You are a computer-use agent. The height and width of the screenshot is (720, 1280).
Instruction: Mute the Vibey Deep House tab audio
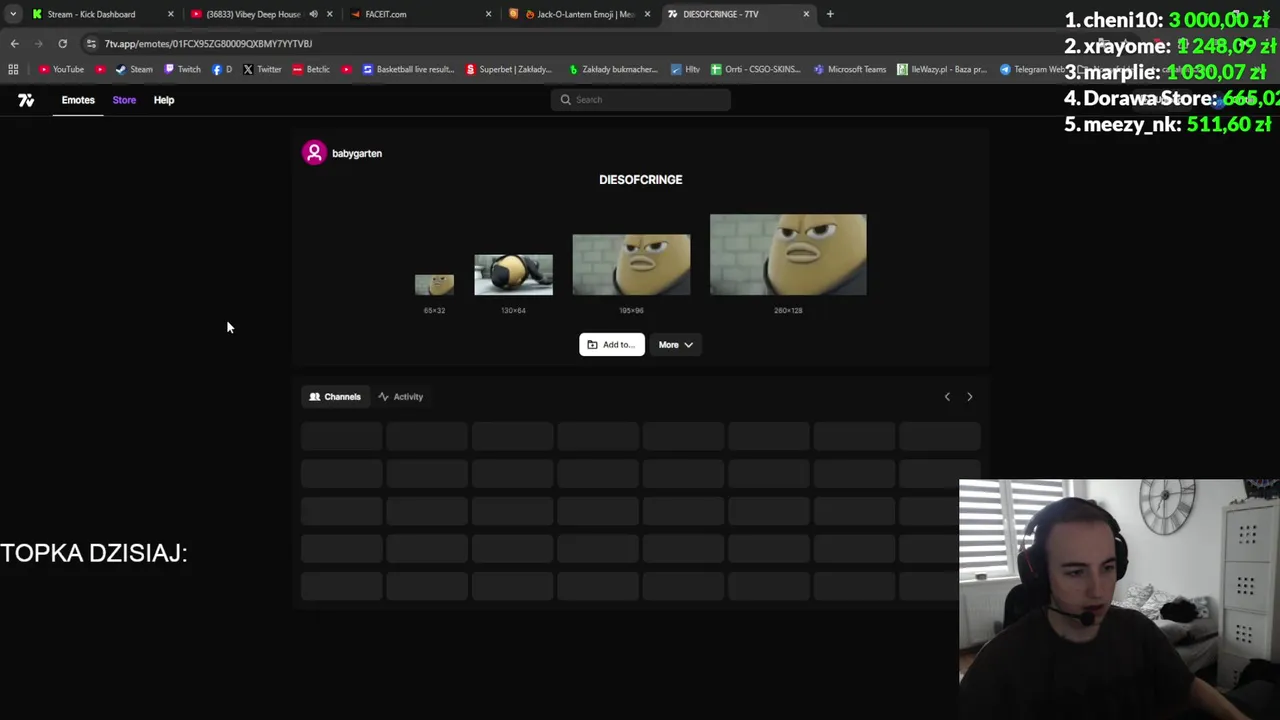(313, 14)
